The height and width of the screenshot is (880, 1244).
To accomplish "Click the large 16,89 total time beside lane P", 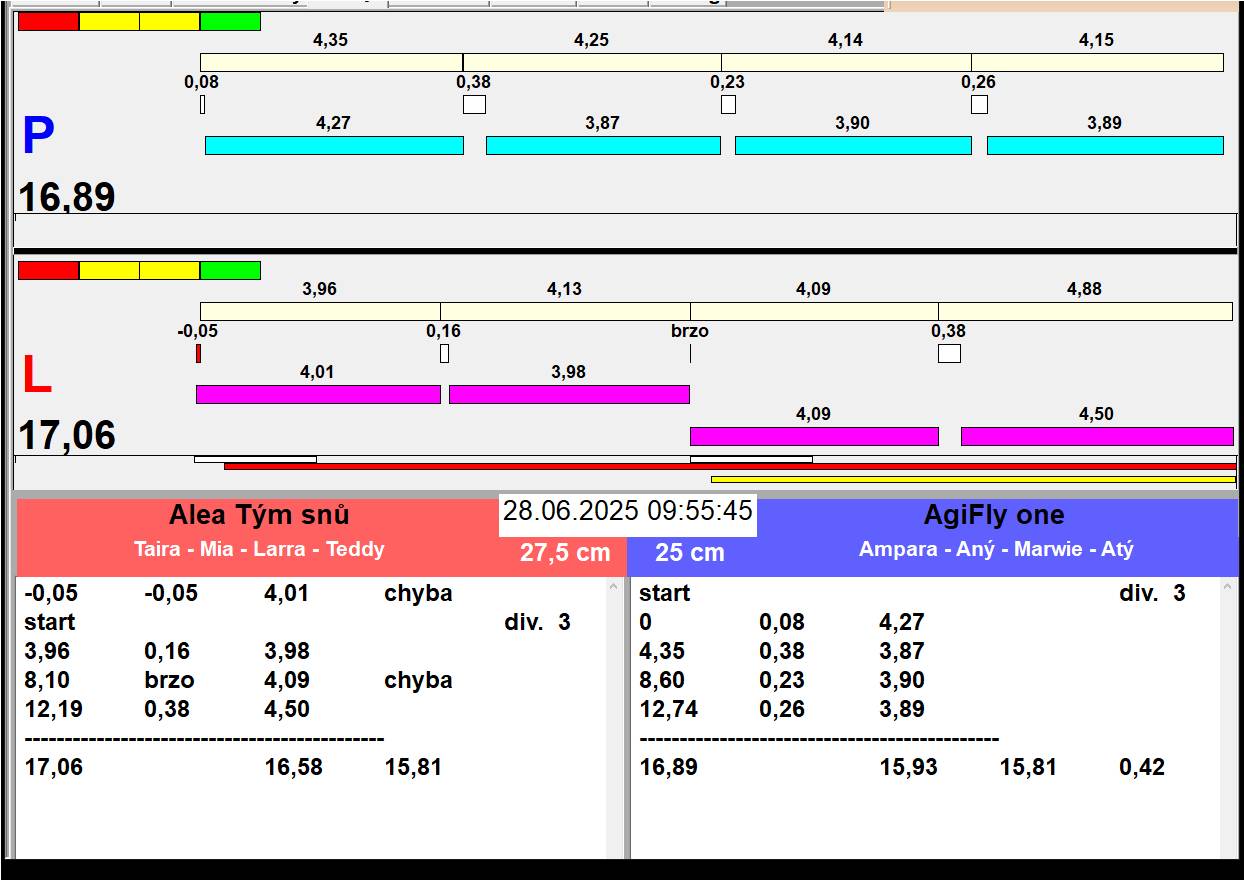I will (67, 196).
